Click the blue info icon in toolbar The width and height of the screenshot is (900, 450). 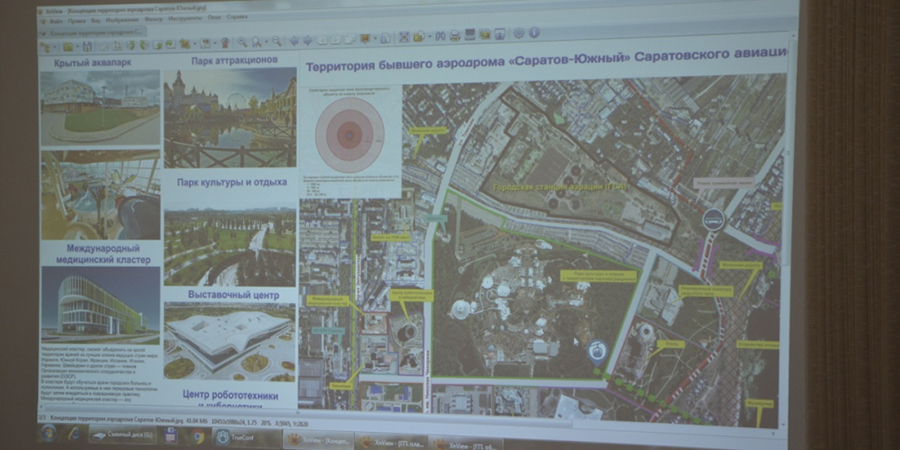point(533,33)
